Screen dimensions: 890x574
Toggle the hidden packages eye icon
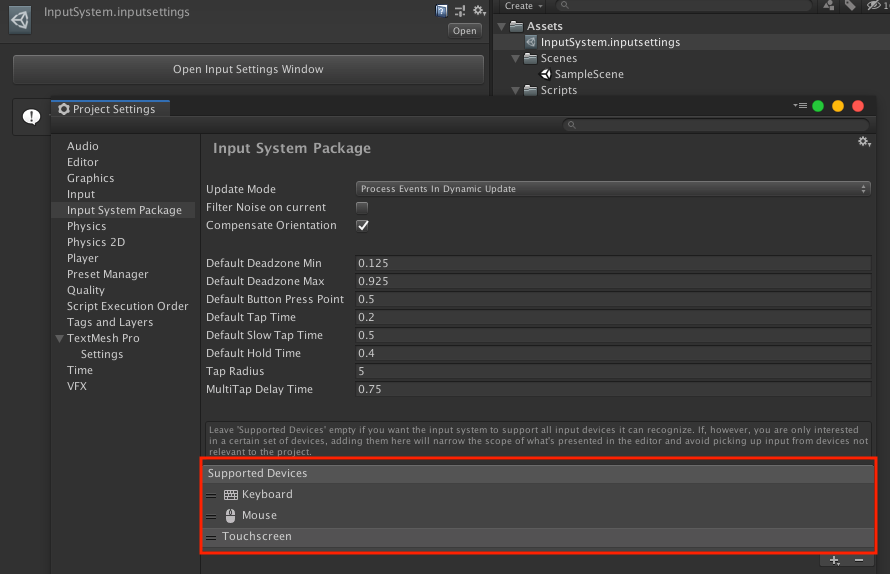874,6
